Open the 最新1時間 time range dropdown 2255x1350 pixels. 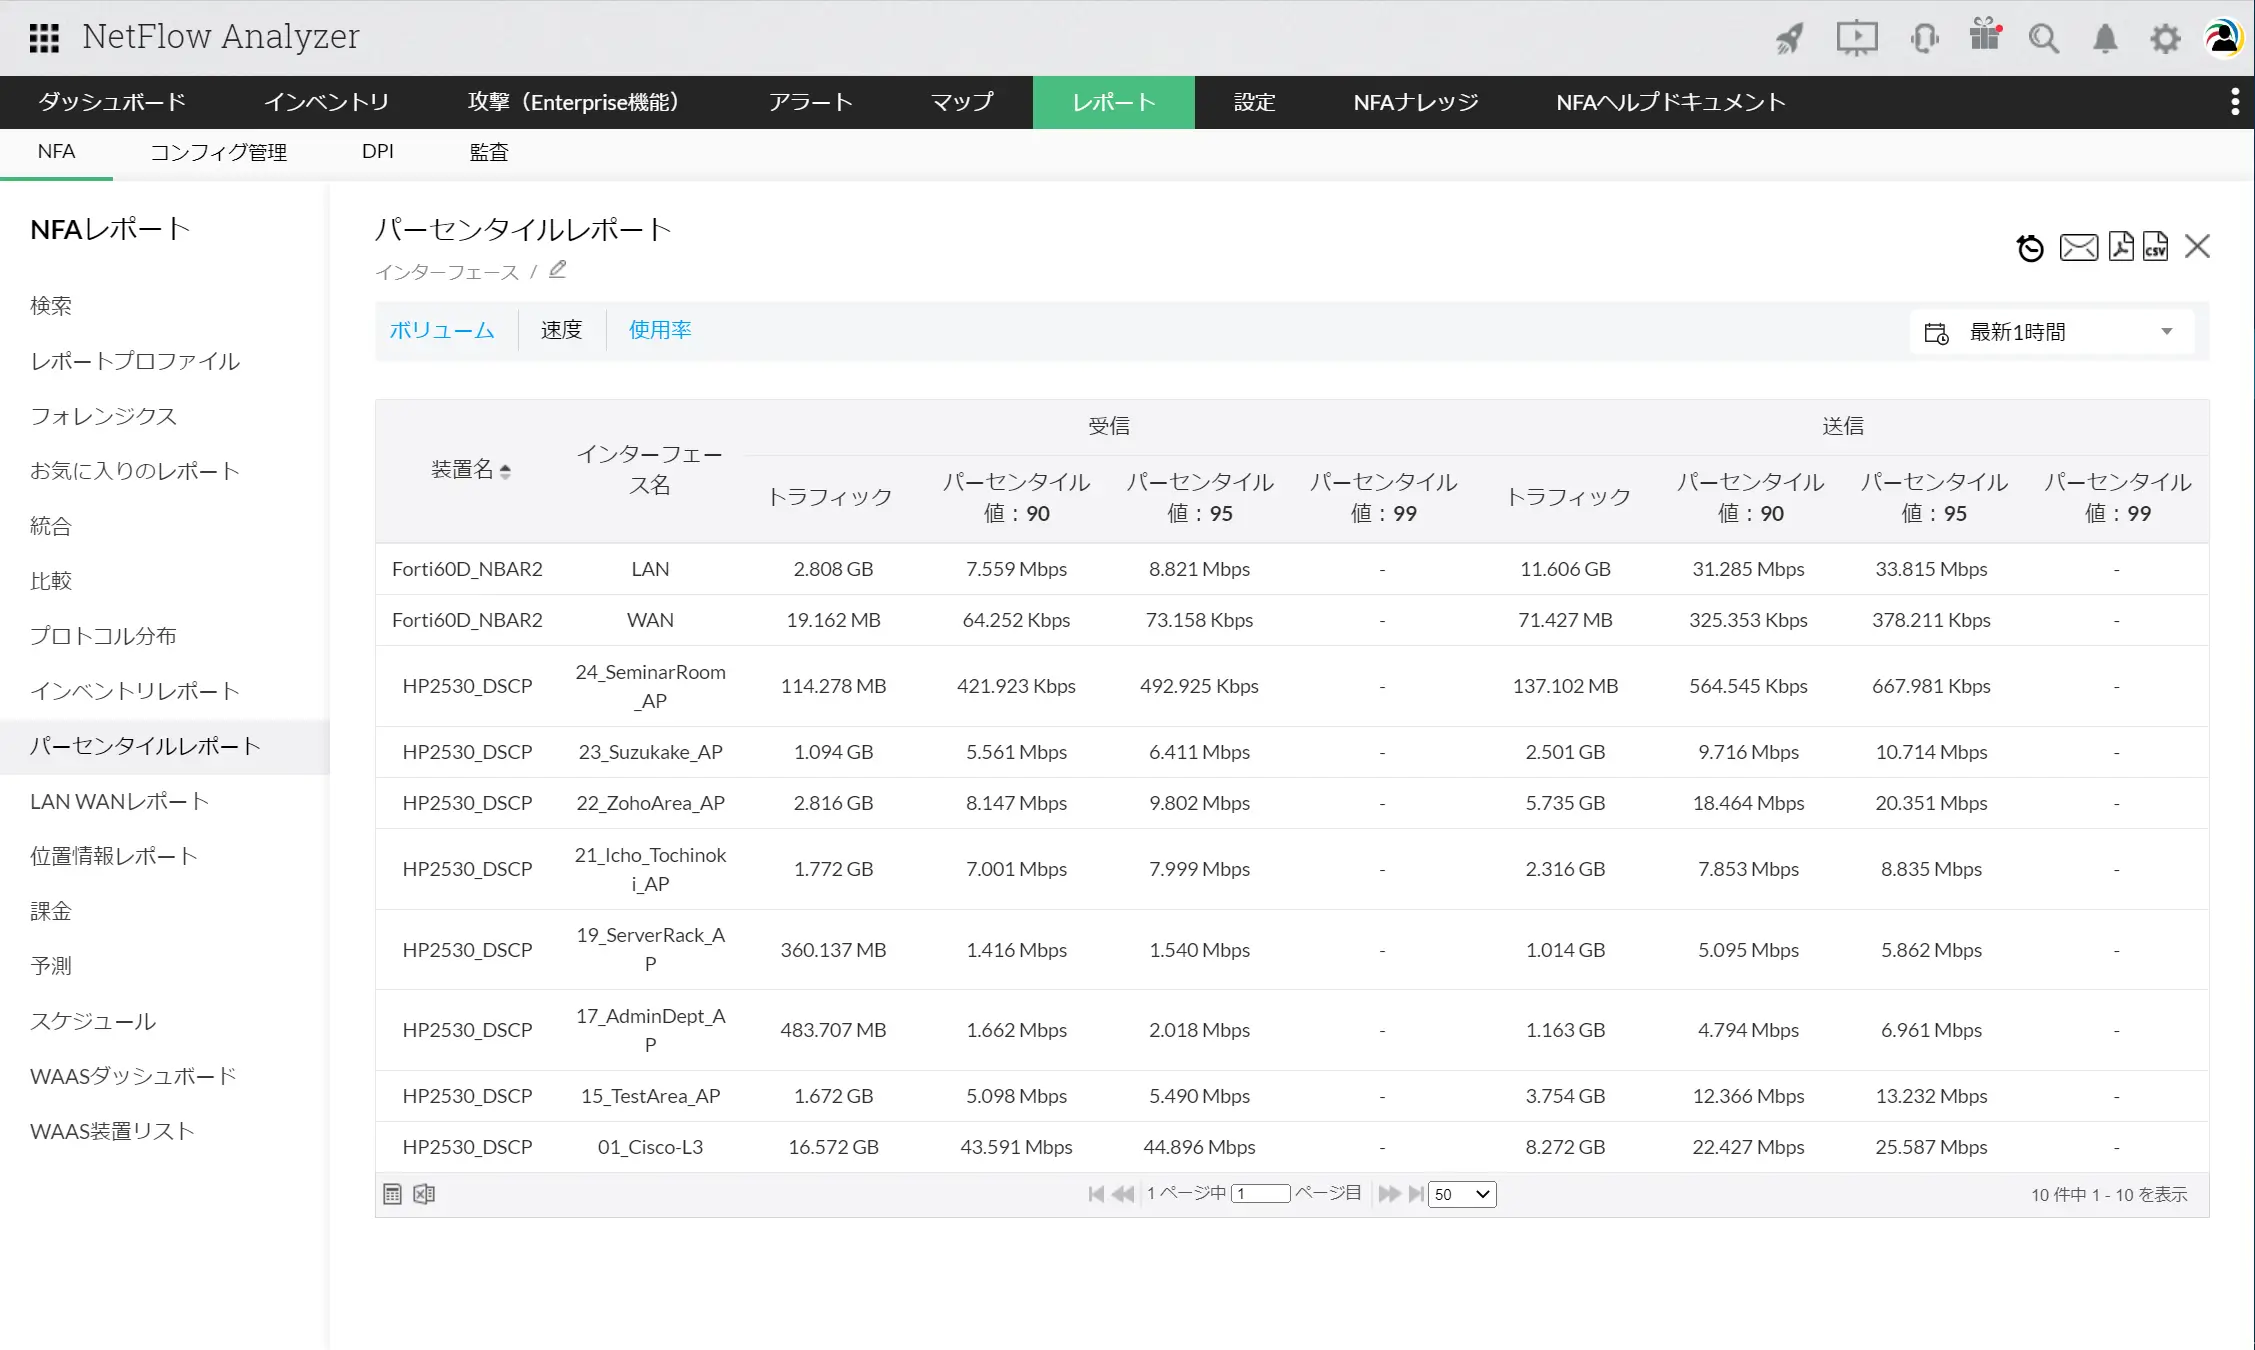tap(2052, 332)
